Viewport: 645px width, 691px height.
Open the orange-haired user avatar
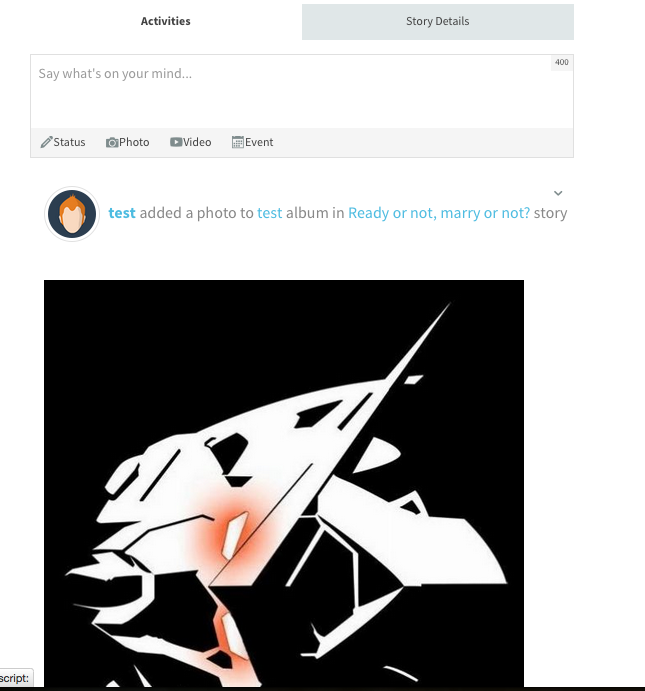pyautogui.click(x=72, y=214)
